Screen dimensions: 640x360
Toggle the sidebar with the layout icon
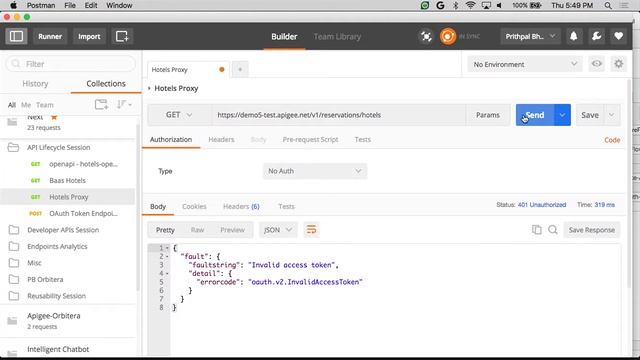pos(16,36)
